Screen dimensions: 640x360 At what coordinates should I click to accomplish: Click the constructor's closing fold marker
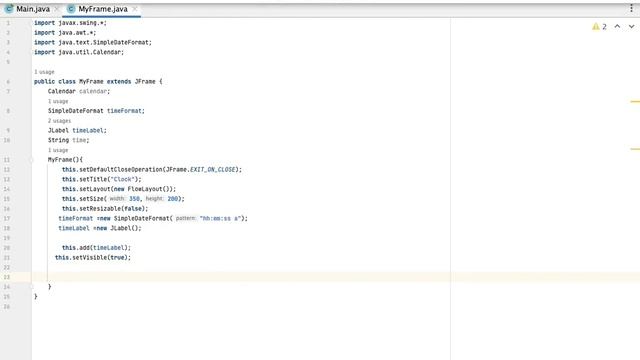pyautogui.click(x=31, y=287)
